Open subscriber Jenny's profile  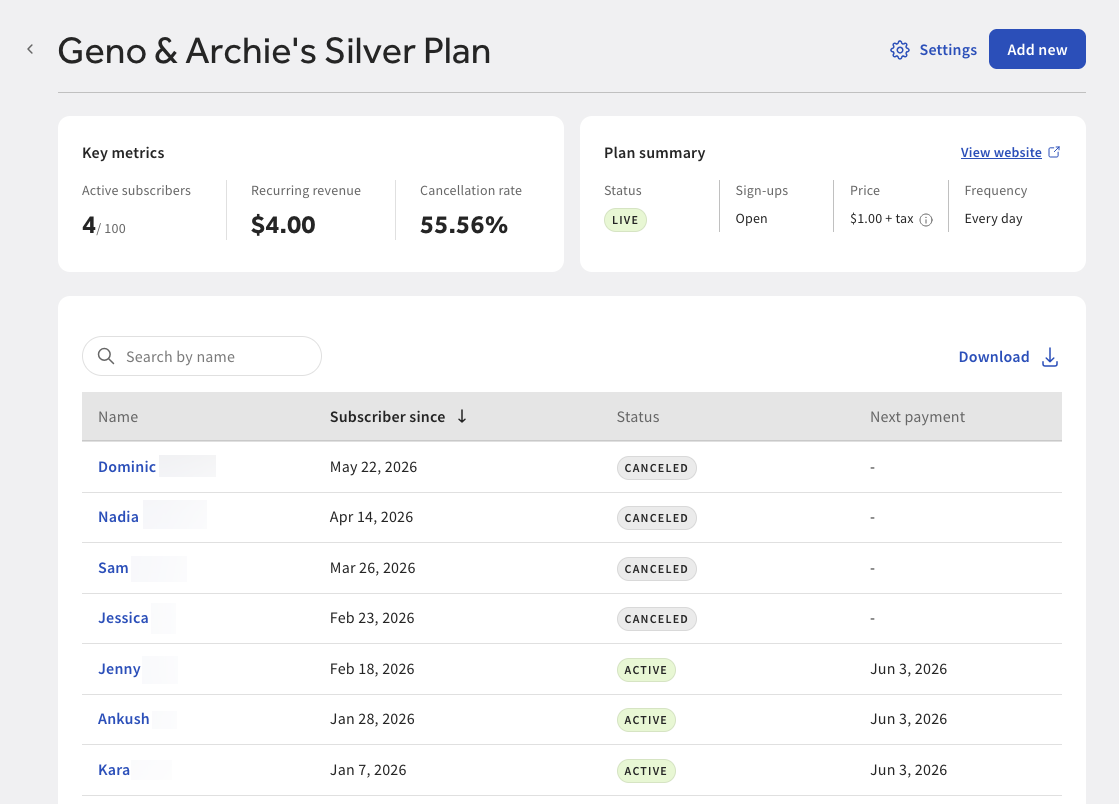click(x=119, y=669)
